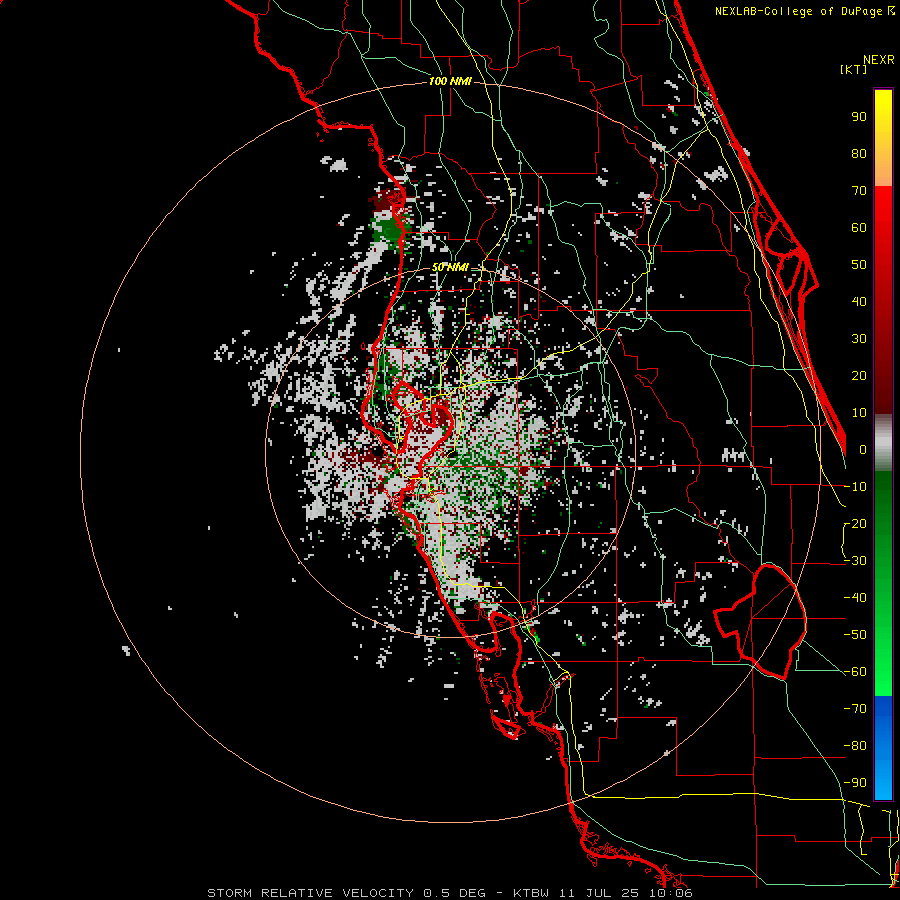The width and height of the screenshot is (900, 900).
Task: Click the '-30' velocity scale label
Action: click(855, 561)
